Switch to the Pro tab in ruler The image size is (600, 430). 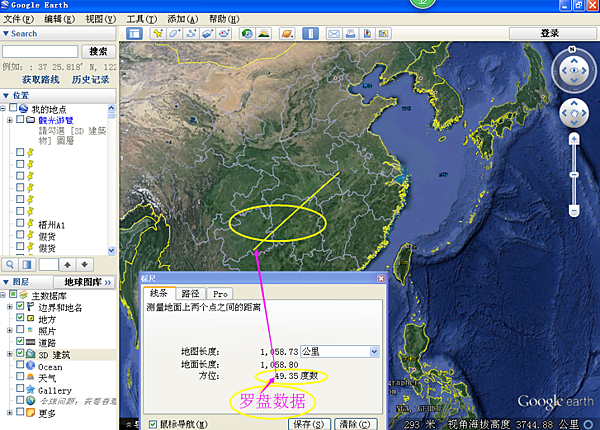(220, 294)
